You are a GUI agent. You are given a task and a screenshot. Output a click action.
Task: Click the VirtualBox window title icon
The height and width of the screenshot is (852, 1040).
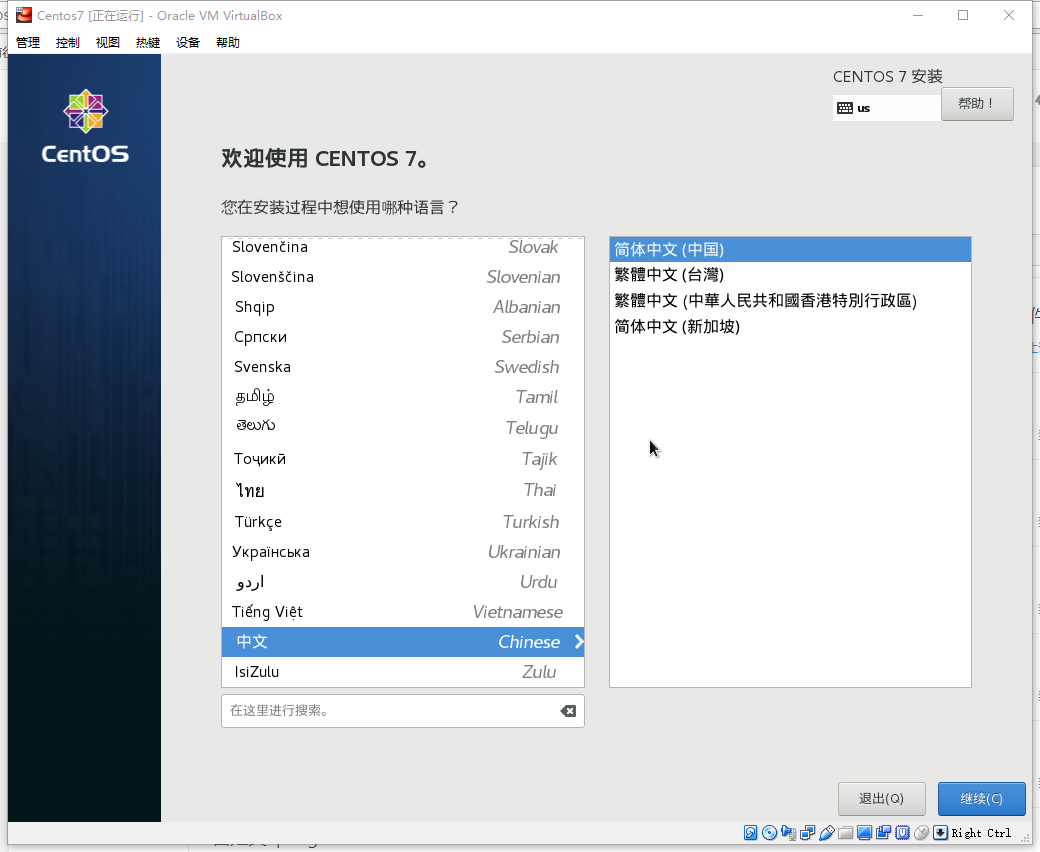click(24, 15)
